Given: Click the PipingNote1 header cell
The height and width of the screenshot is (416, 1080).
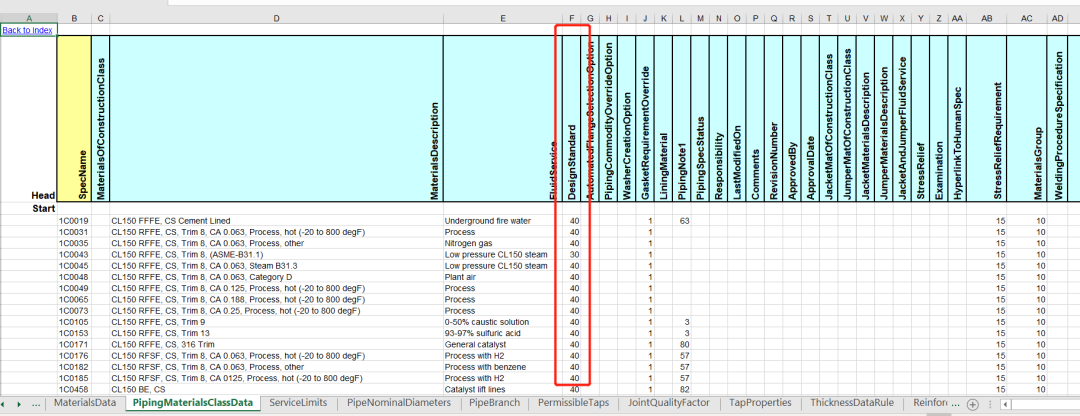Looking at the screenshot, I should coord(681,118).
